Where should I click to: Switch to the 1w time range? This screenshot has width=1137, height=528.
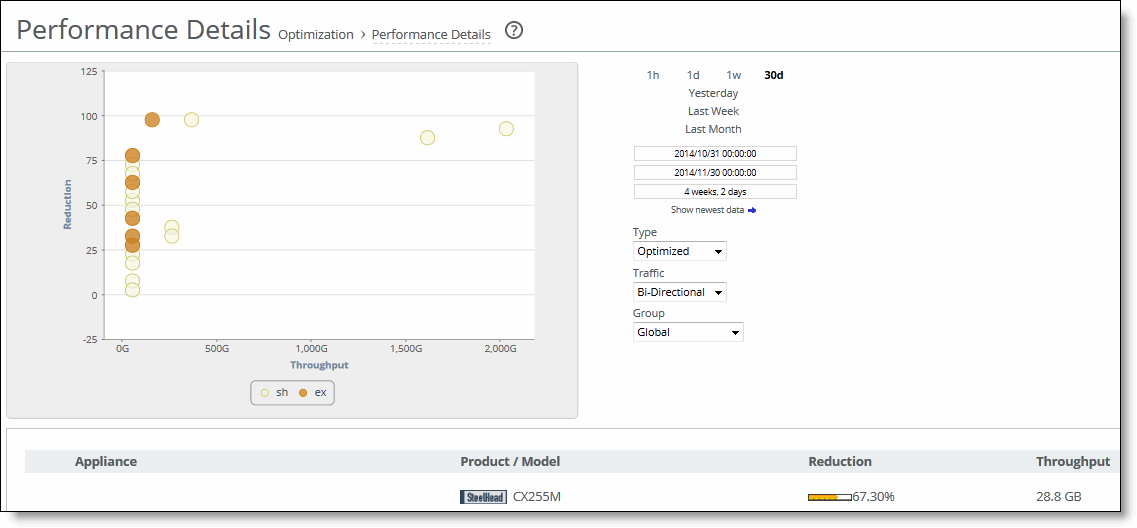pos(733,75)
